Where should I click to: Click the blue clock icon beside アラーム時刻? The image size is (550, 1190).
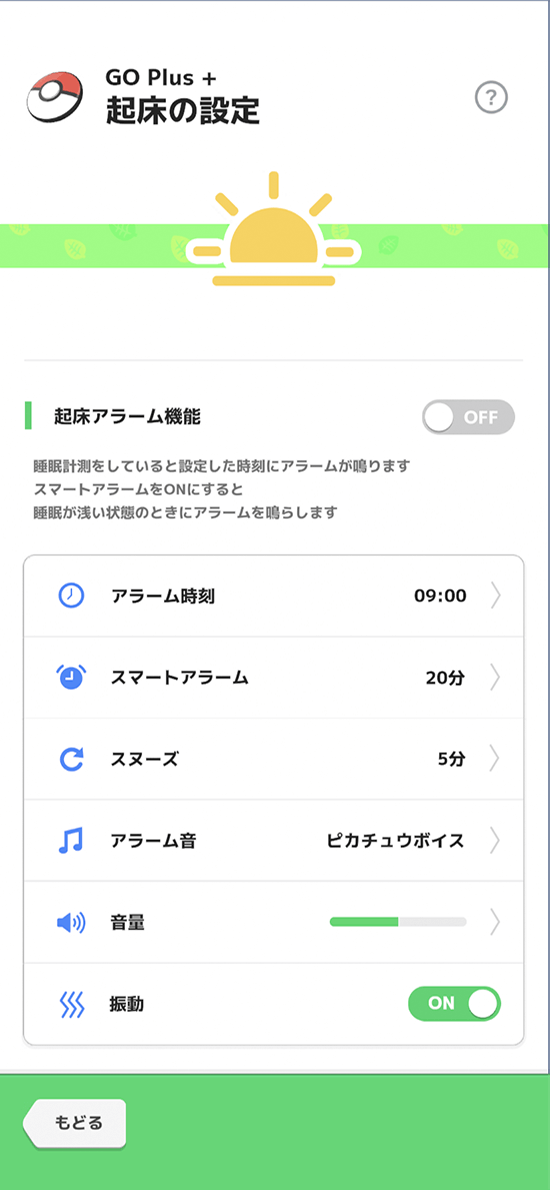point(71,596)
